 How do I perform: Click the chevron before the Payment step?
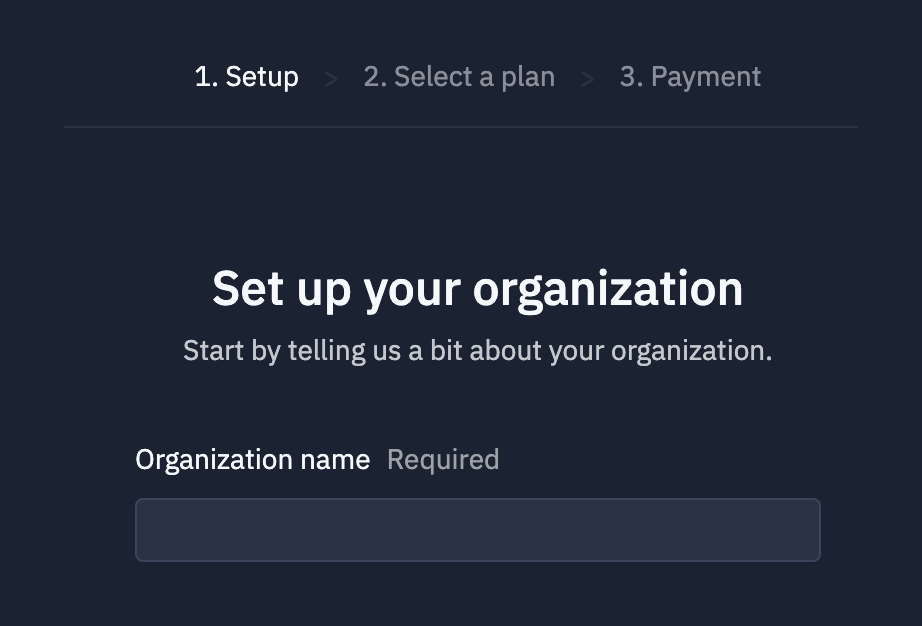[x=587, y=78]
